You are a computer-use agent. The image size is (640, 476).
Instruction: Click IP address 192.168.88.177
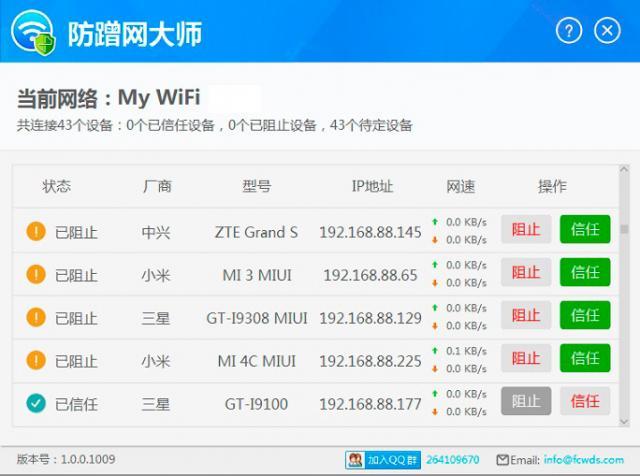[x=370, y=404]
